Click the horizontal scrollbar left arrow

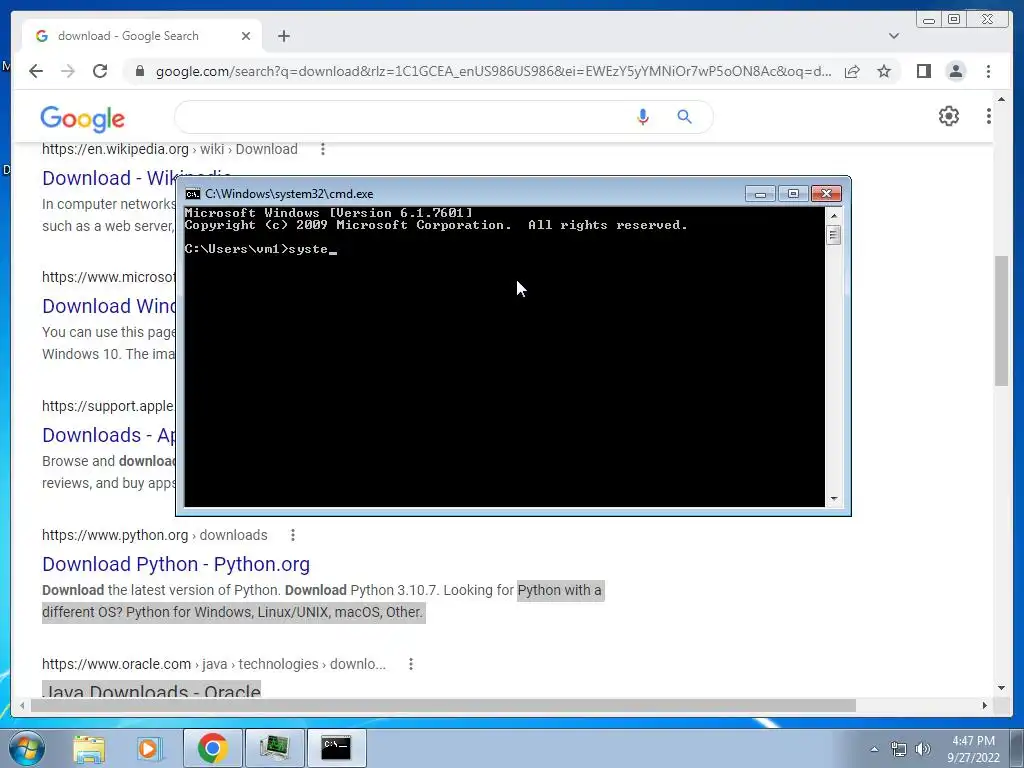pyautogui.click(x=22, y=705)
